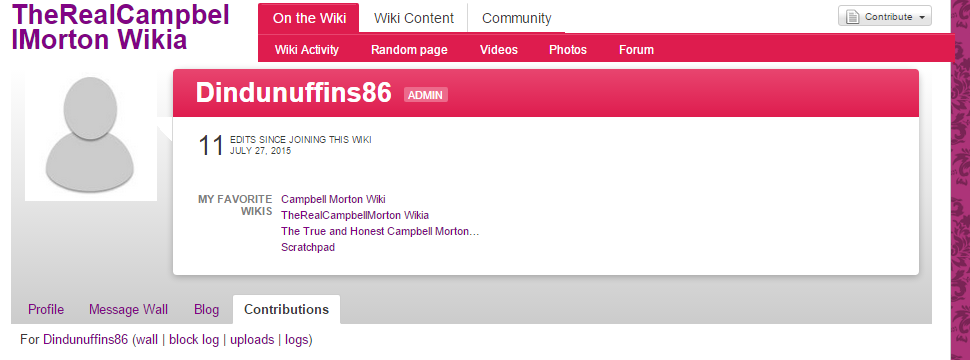Open a Random page

point(409,49)
